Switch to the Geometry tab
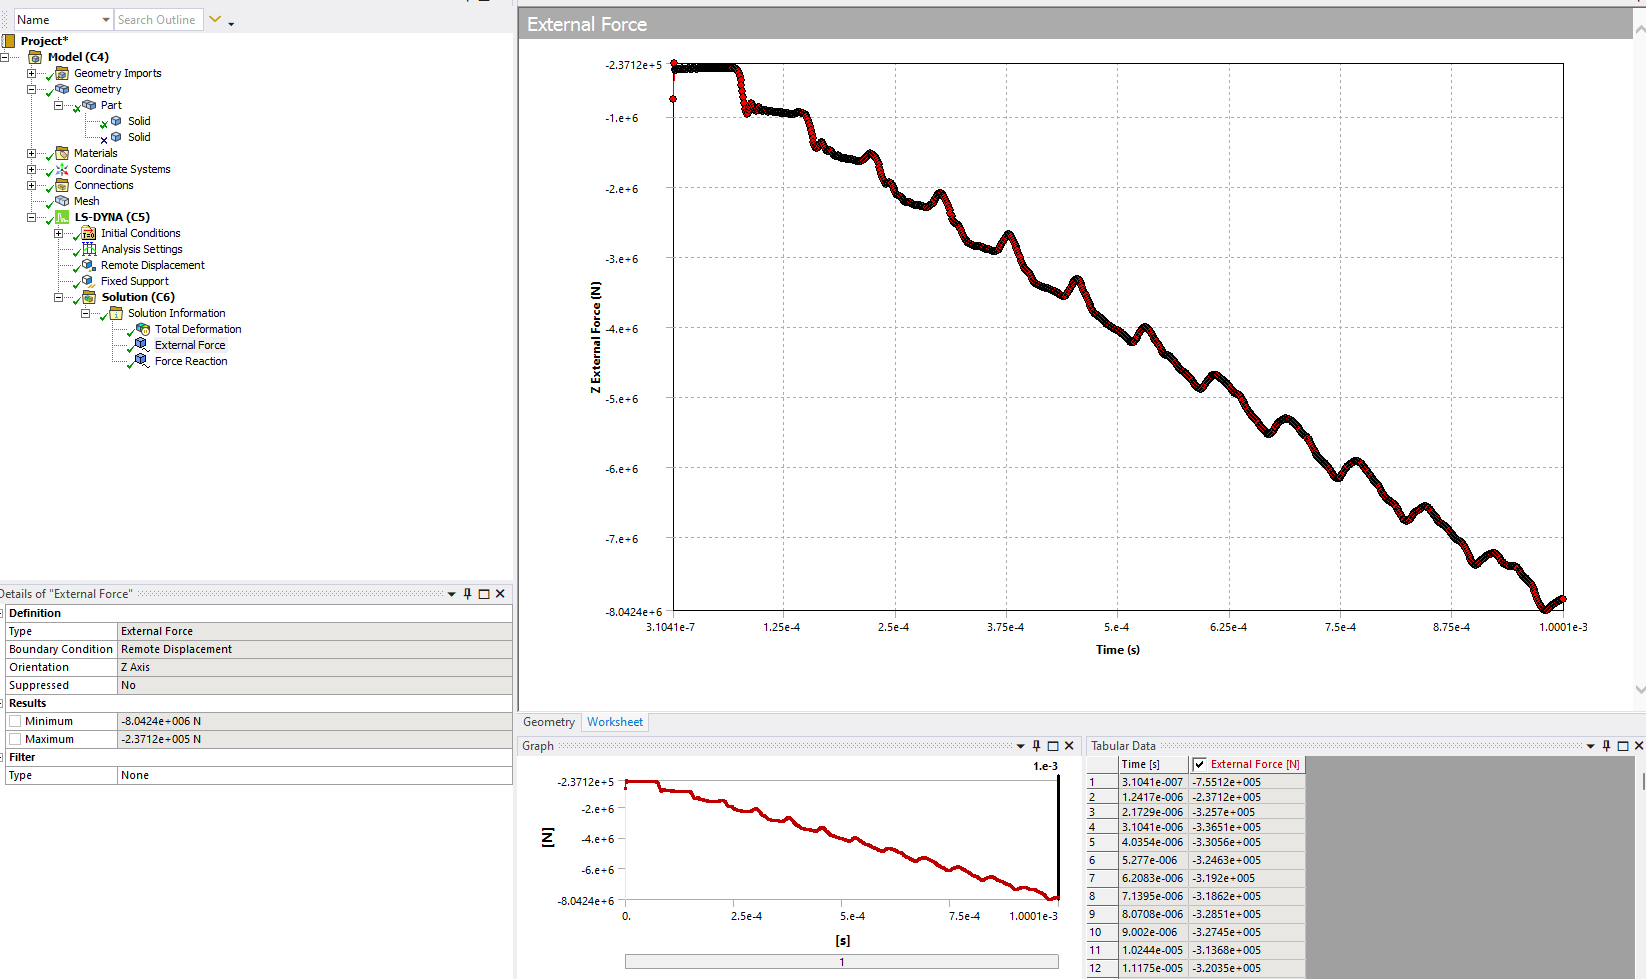Image resolution: width=1646 pixels, height=979 pixels. click(548, 722)
